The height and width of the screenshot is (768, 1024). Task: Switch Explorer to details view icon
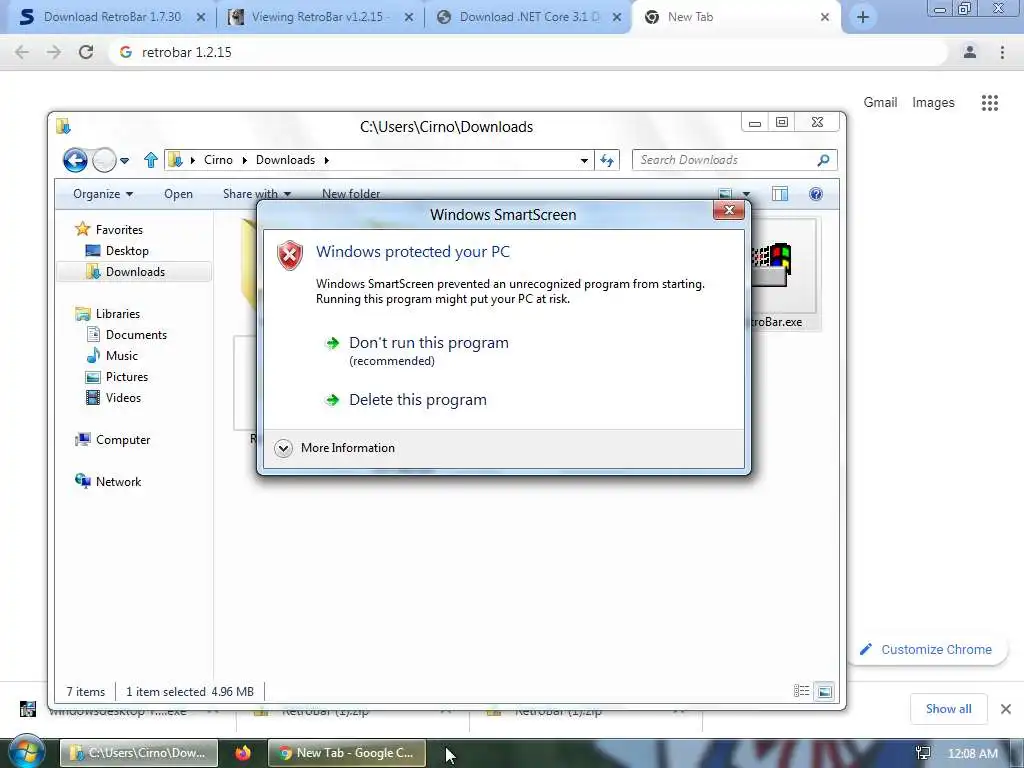pos(801,691)
